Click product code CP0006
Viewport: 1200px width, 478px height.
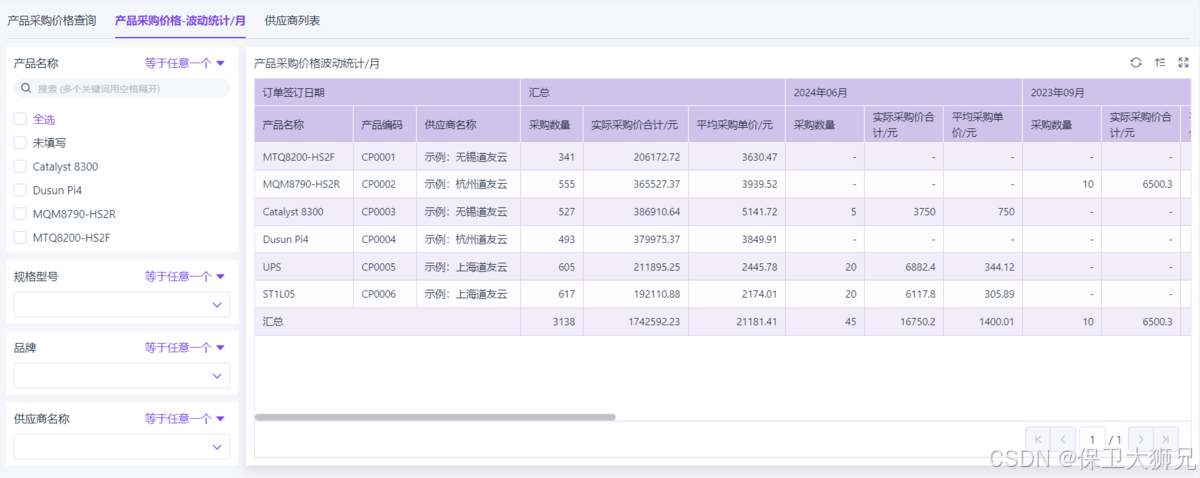(x=379, y=294)
